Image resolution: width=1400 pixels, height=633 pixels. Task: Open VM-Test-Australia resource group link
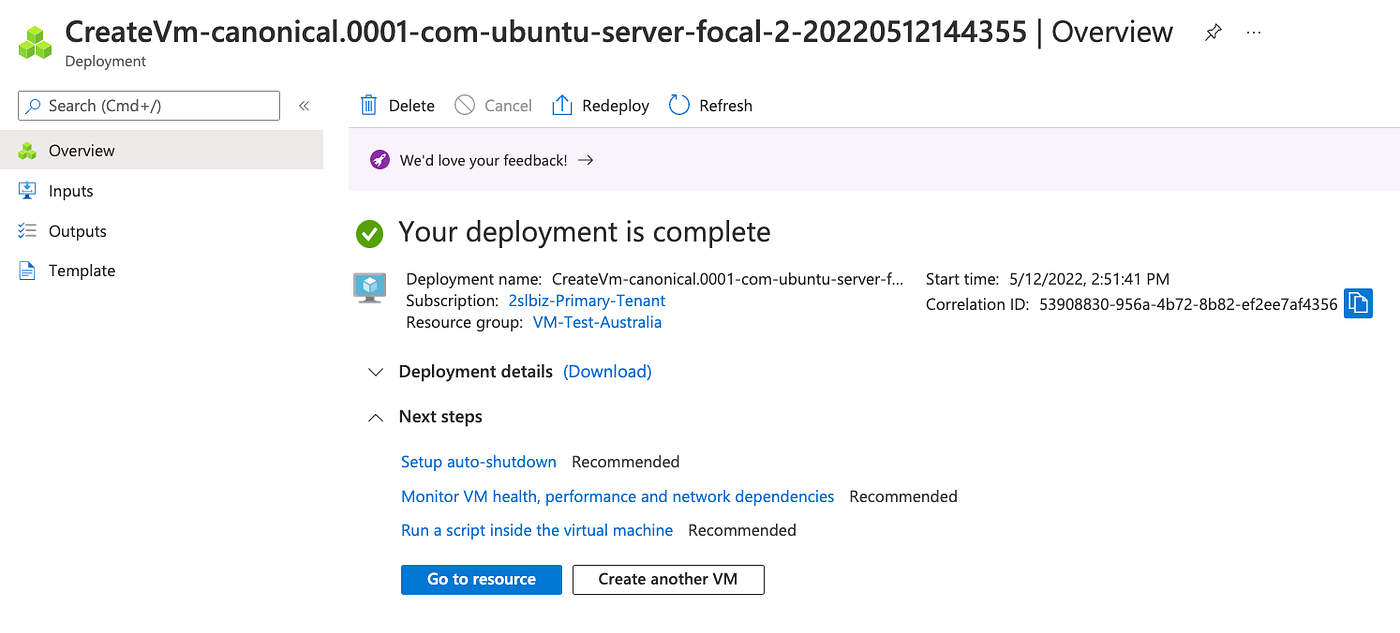[x=597, y=322]
